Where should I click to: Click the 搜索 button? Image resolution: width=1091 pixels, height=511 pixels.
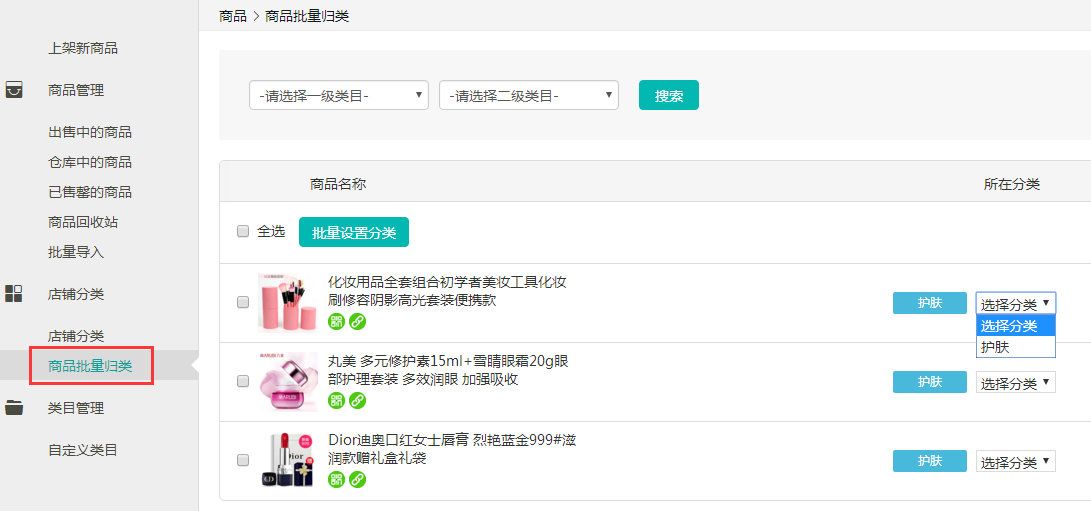click(668, 95)
